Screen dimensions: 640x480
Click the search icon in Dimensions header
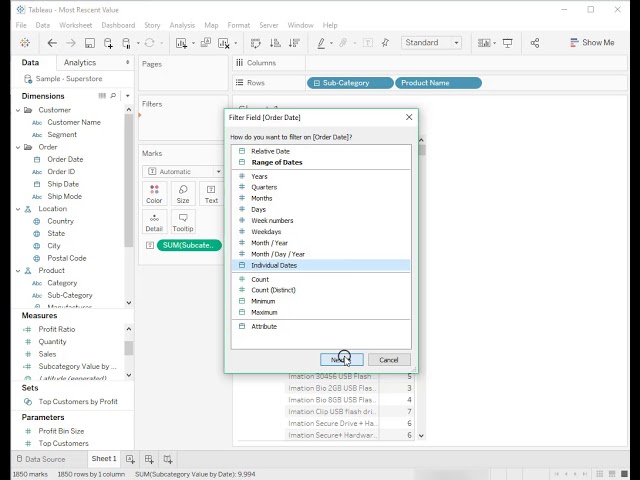click(x=113, y=96)
